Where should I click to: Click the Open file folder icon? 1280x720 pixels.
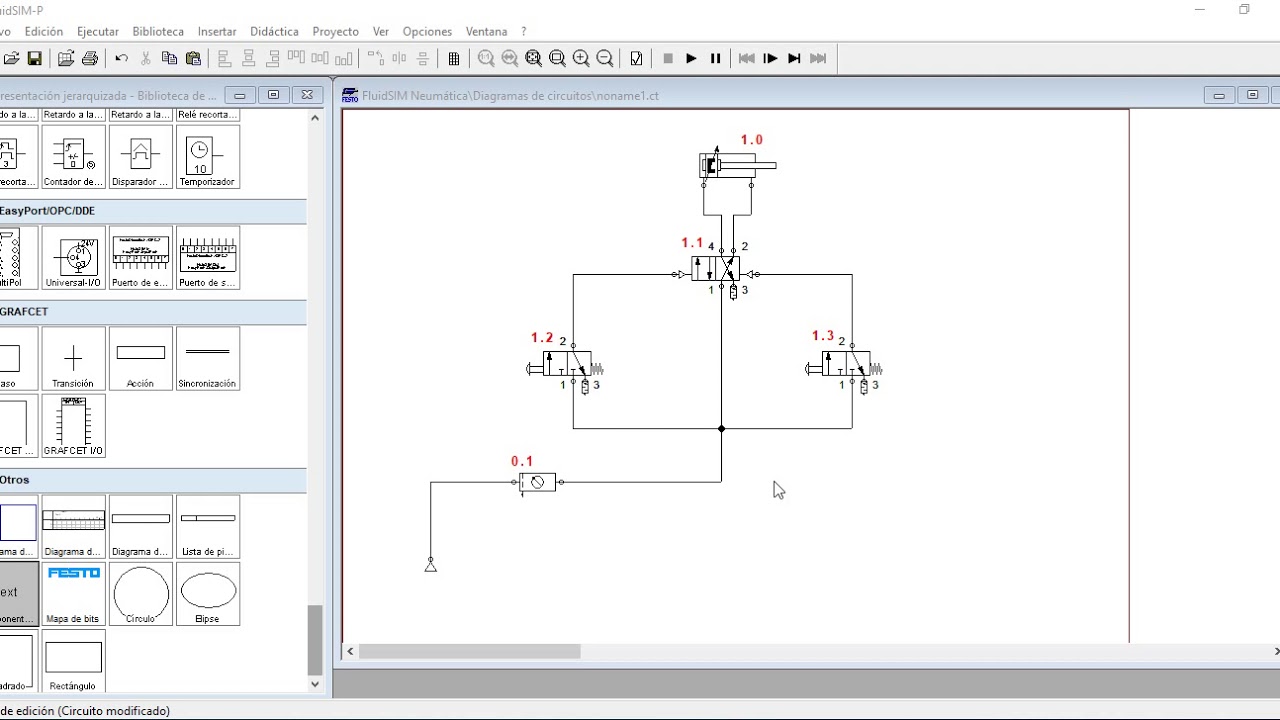[x=12, y=58]
